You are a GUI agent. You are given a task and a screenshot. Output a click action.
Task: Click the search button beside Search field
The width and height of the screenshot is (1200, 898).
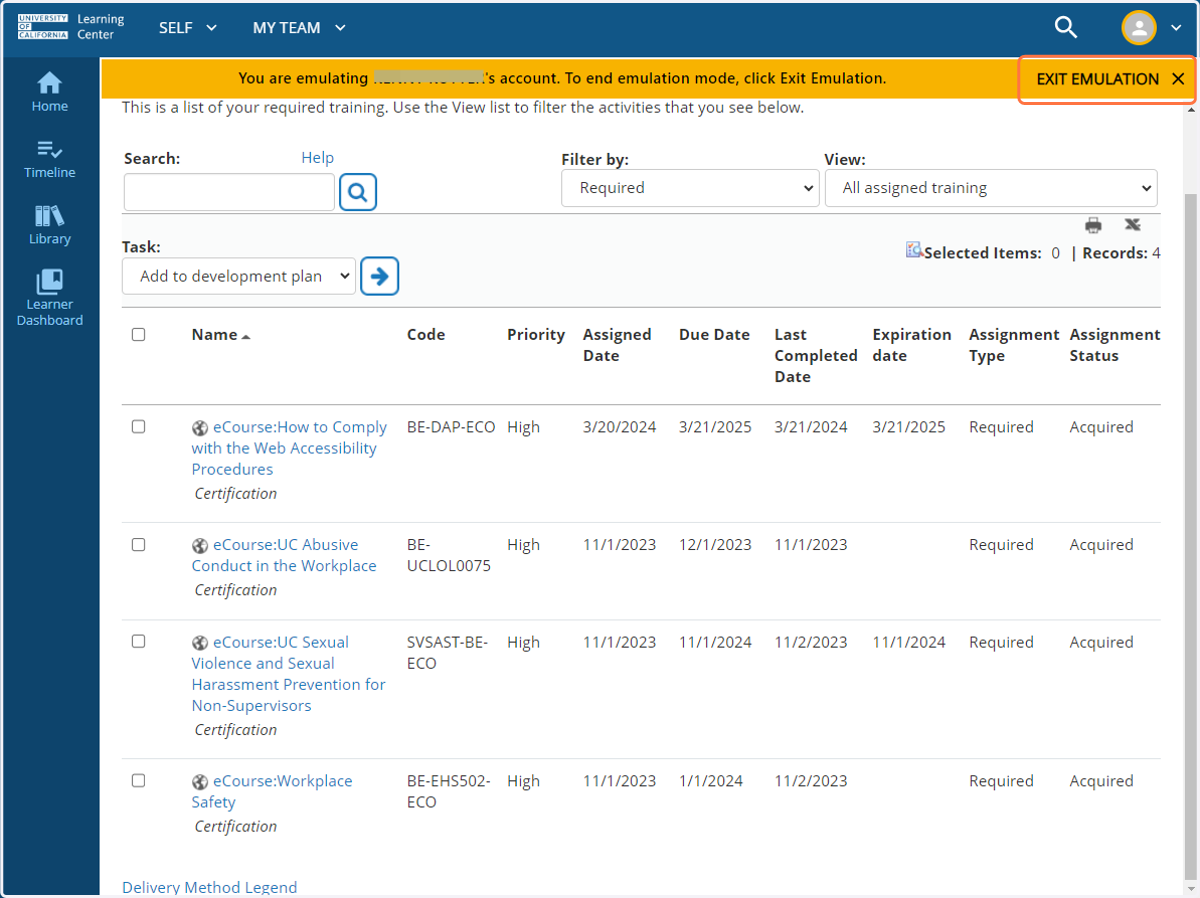(x=358, y=191)
